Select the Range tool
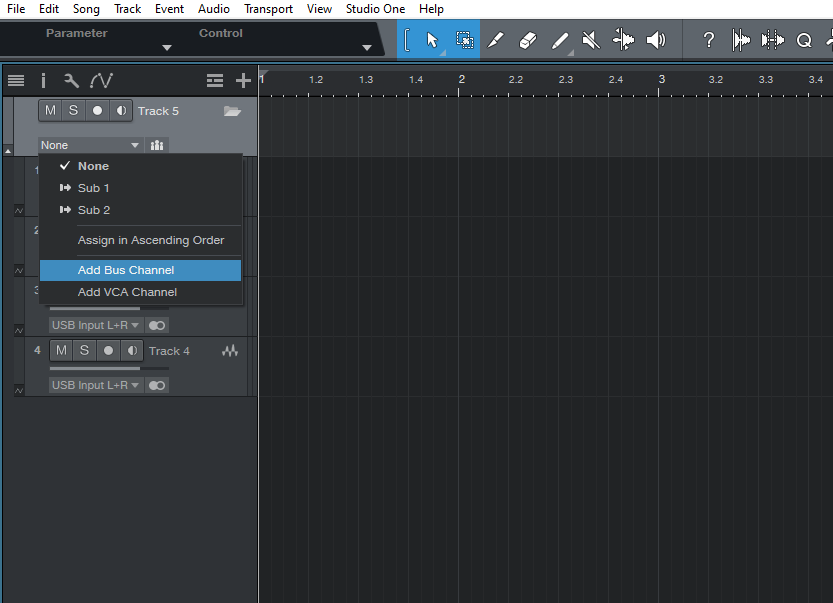The height and width of the screenshot is (603, 833). [x=464, y=40]
